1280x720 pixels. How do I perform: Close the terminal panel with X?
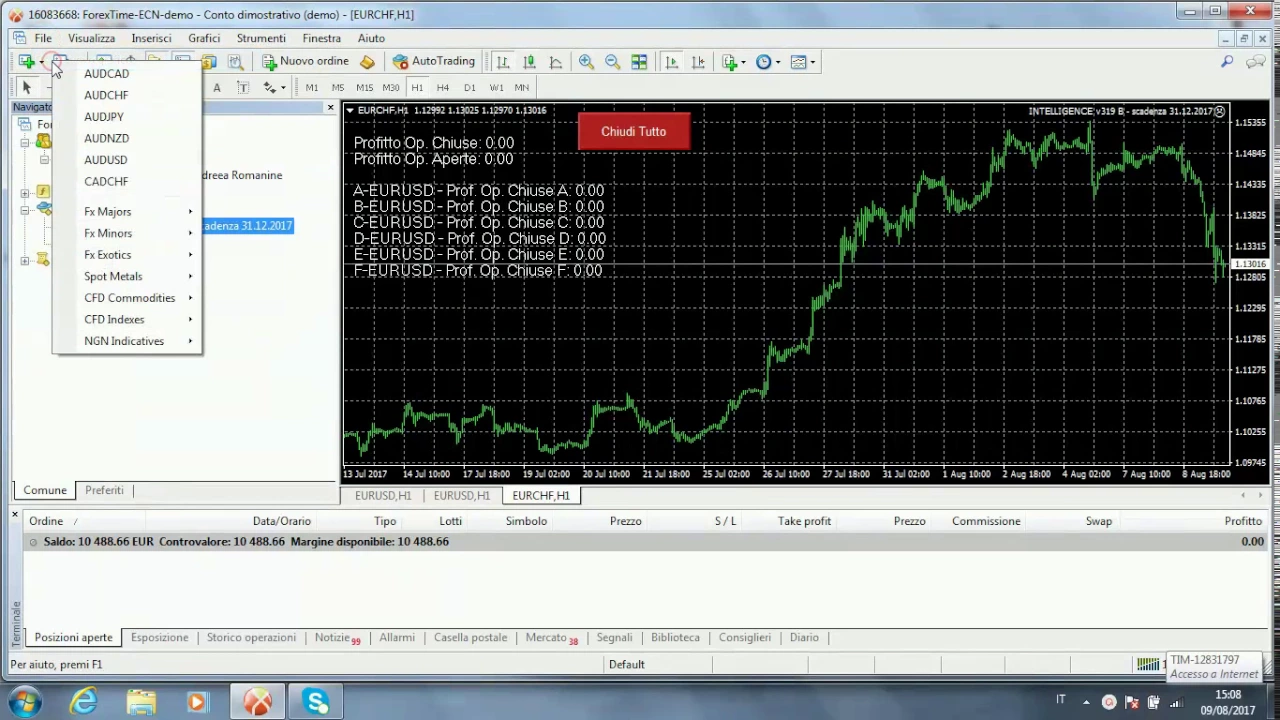pos(15,515)
